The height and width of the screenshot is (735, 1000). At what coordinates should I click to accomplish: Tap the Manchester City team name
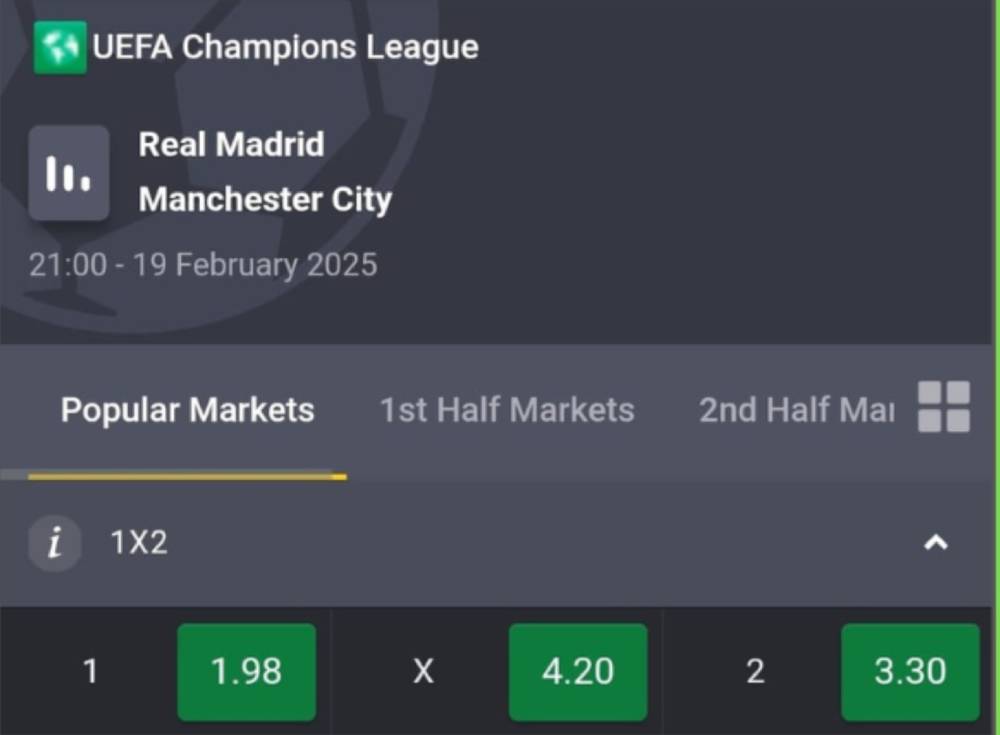(265, 200)
